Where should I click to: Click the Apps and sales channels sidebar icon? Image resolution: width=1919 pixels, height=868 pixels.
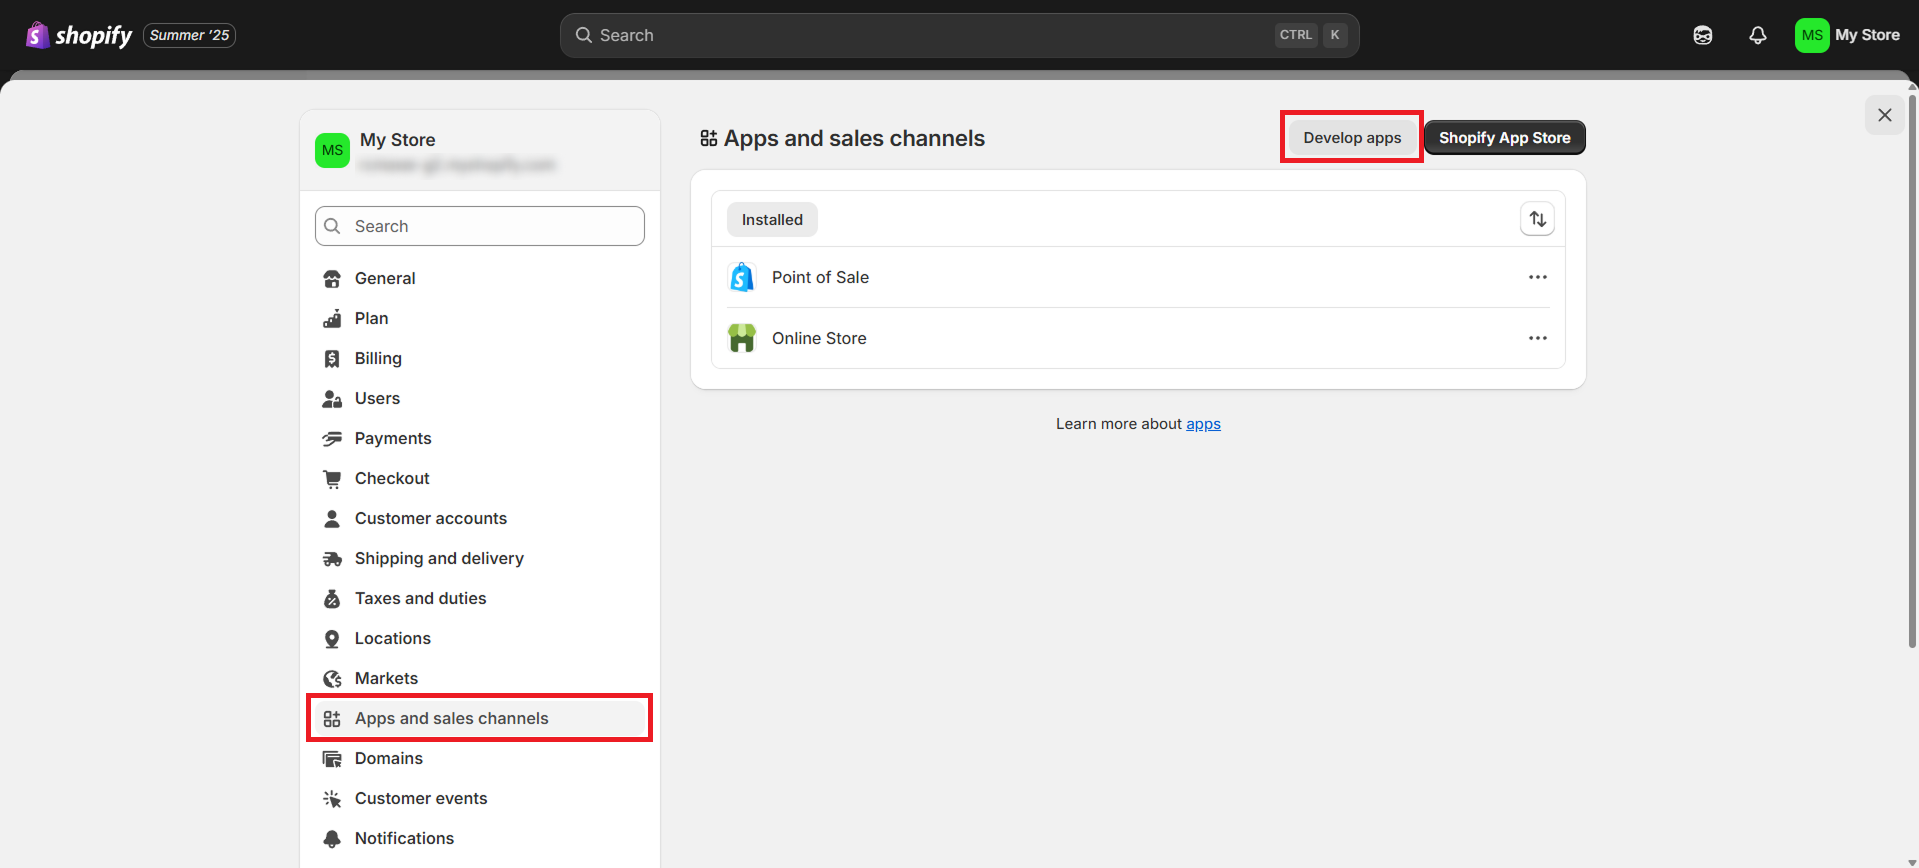pyautogui.click(x=332, y=719)
